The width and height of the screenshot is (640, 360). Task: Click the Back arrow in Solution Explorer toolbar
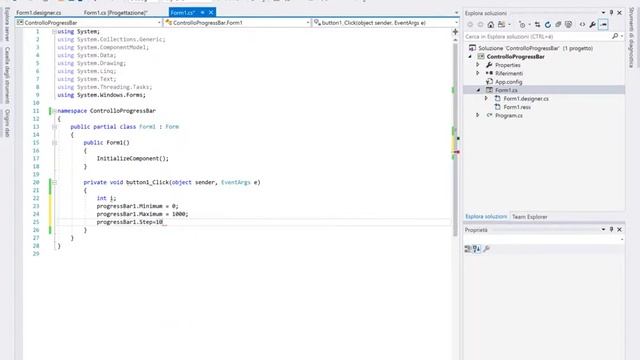click(x=470, y=25)
